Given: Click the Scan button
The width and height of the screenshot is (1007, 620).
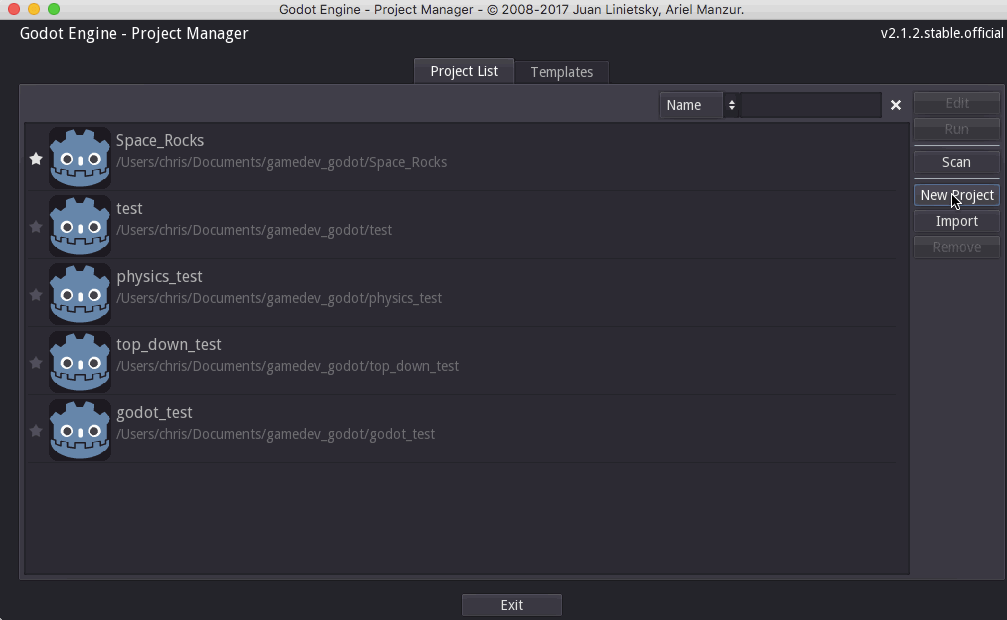Looking at the screenshot, I should [956, 162].
